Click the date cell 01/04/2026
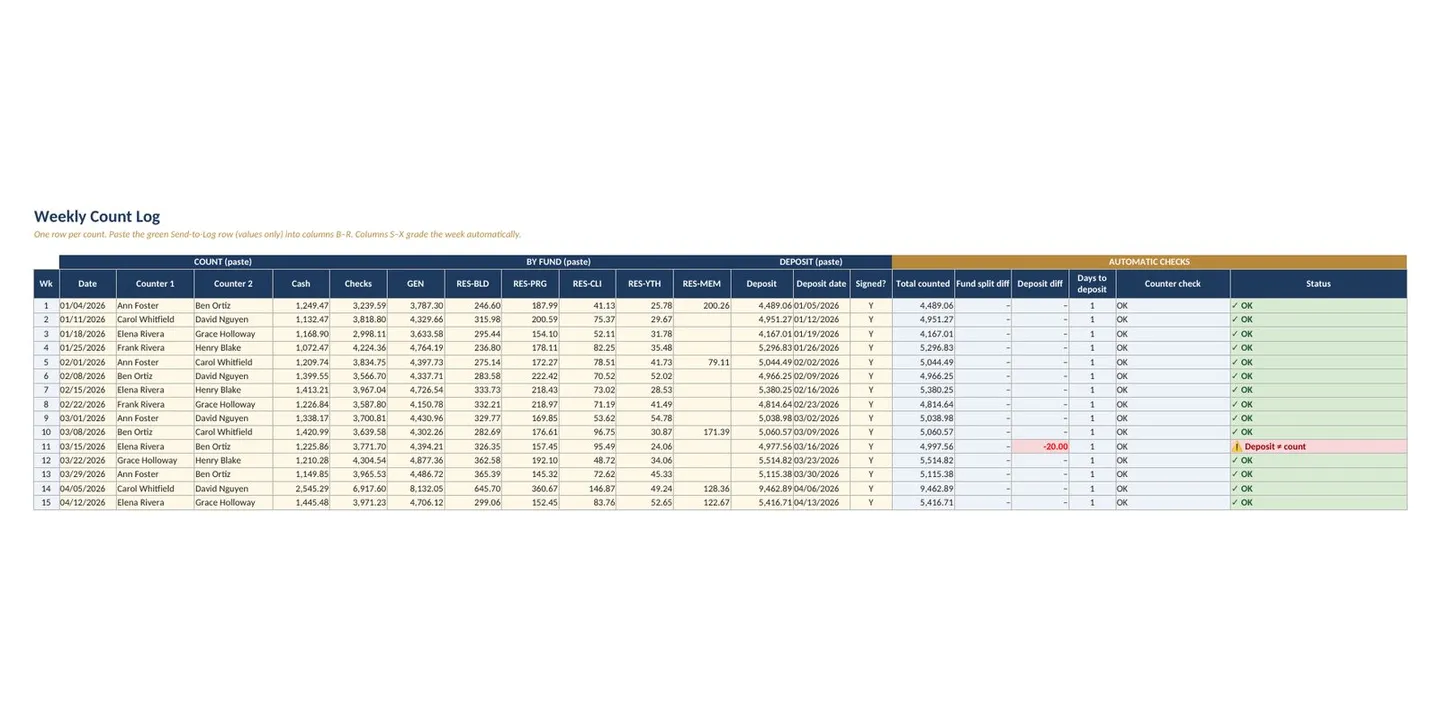The height and width of the screenshot is (720, 1440). [x=88, y=306]
